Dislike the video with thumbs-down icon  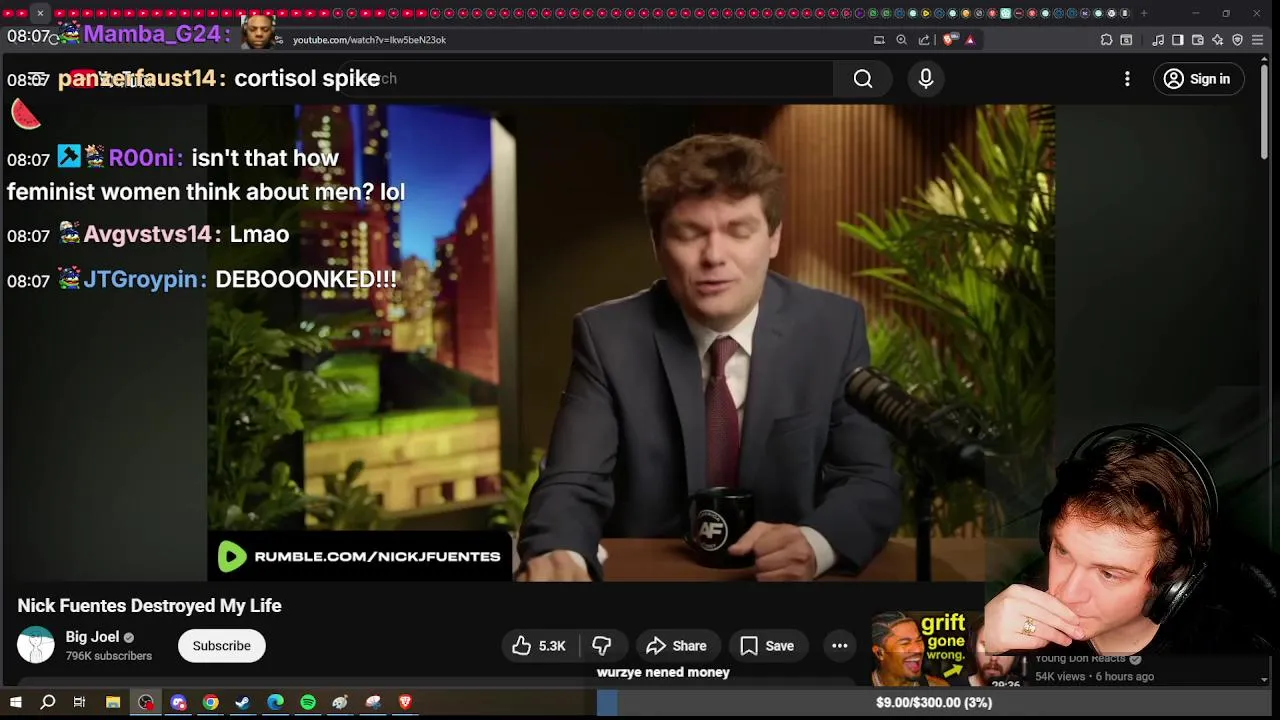602,646
